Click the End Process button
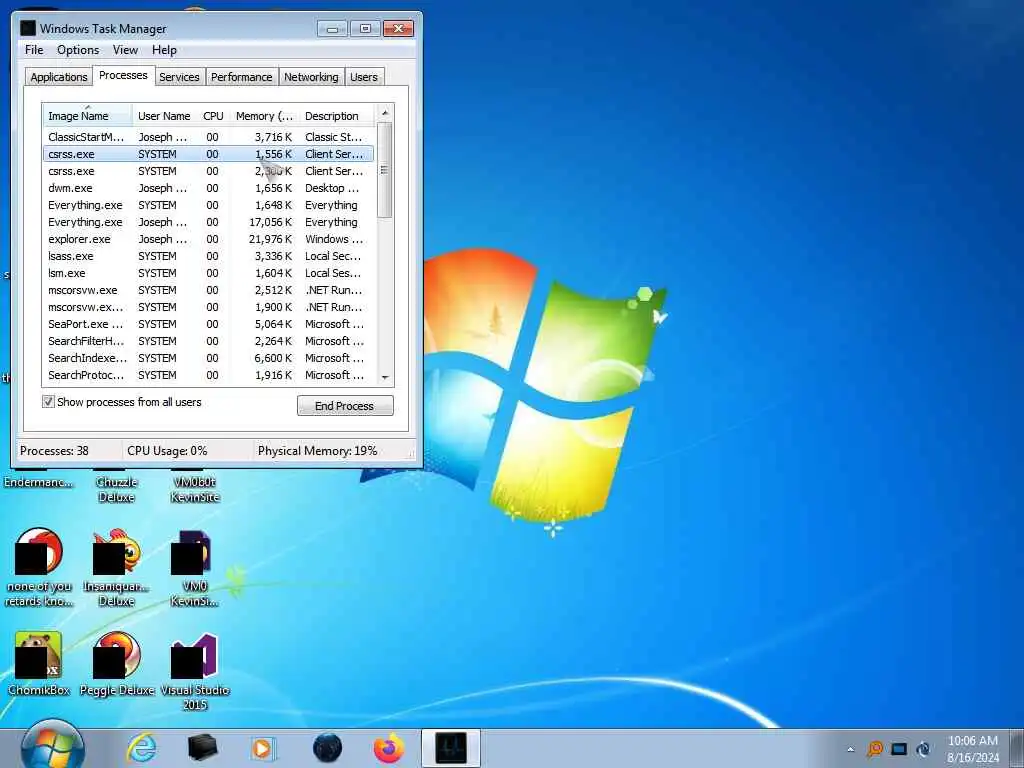The image size is (1024, 768). pos(345,406)
